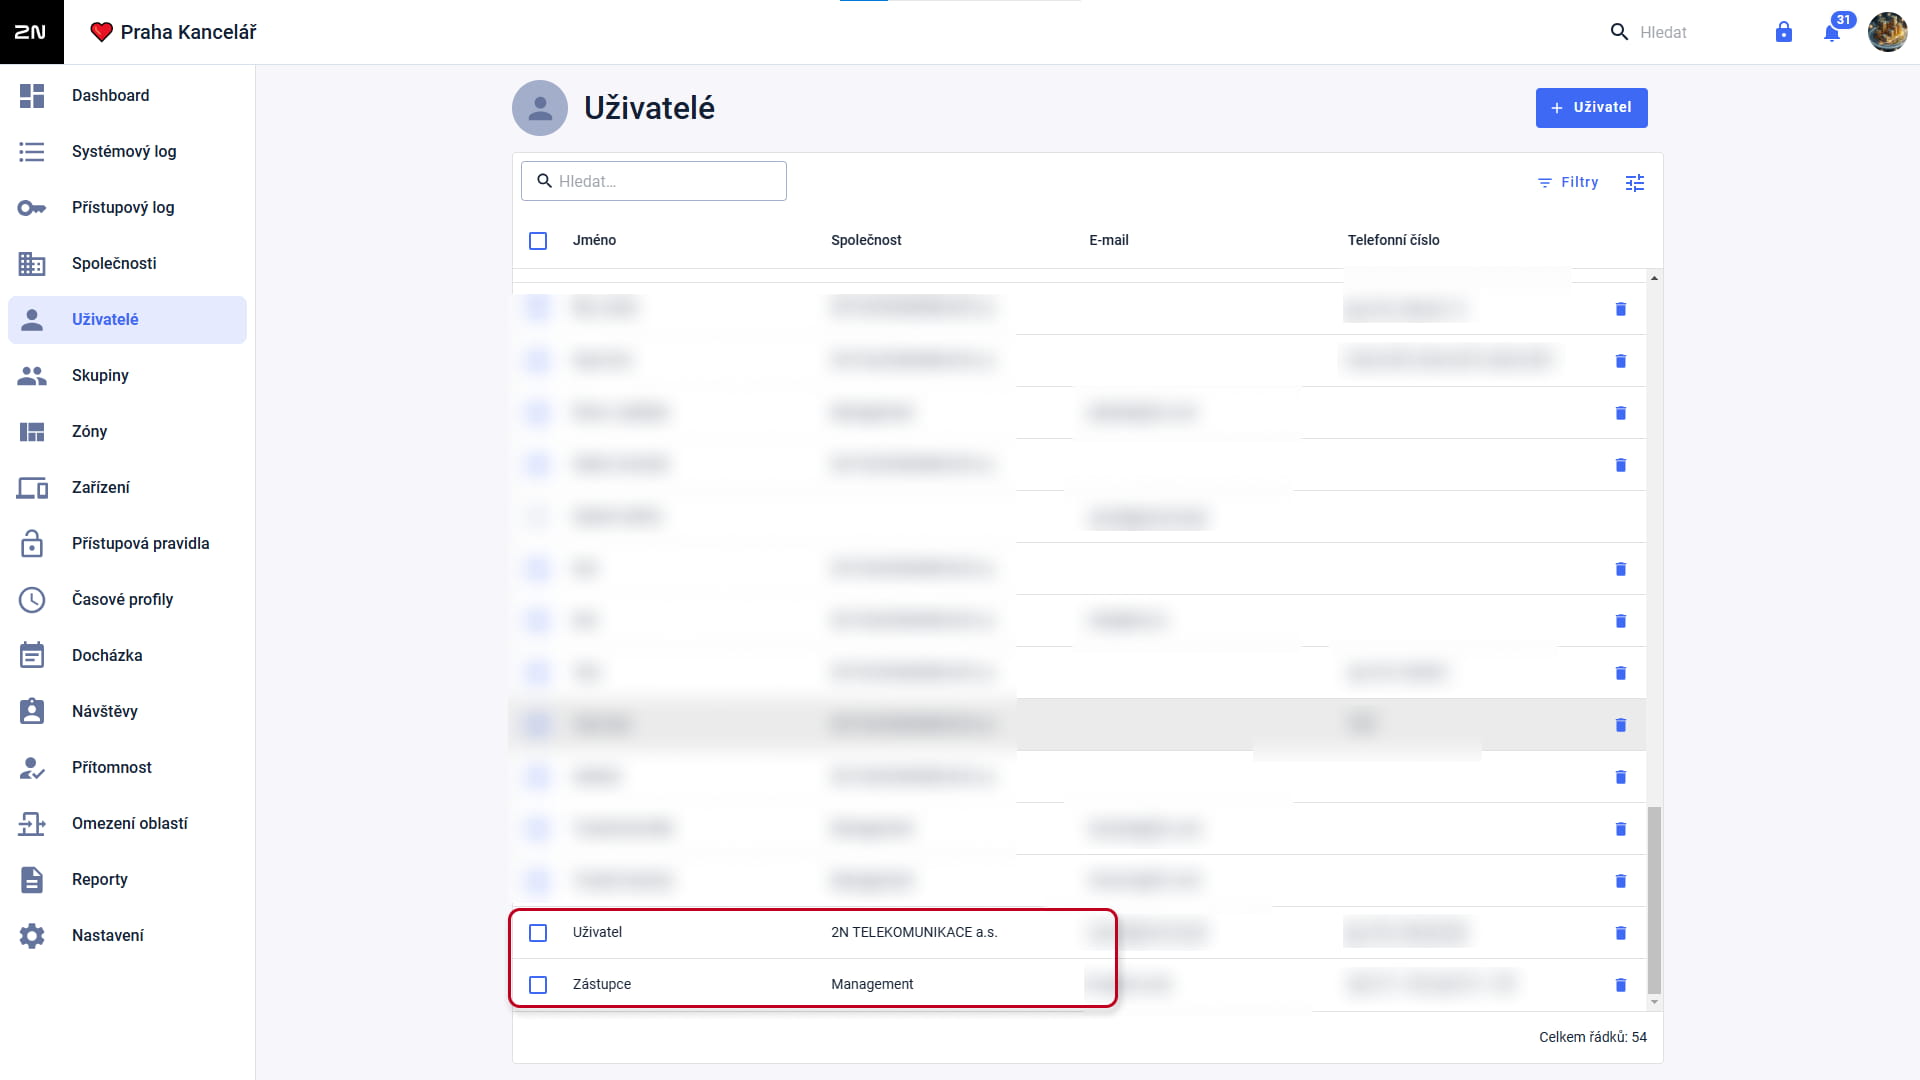Navigate to Společnosti
1920x1080 pixels.
(127, 264)
